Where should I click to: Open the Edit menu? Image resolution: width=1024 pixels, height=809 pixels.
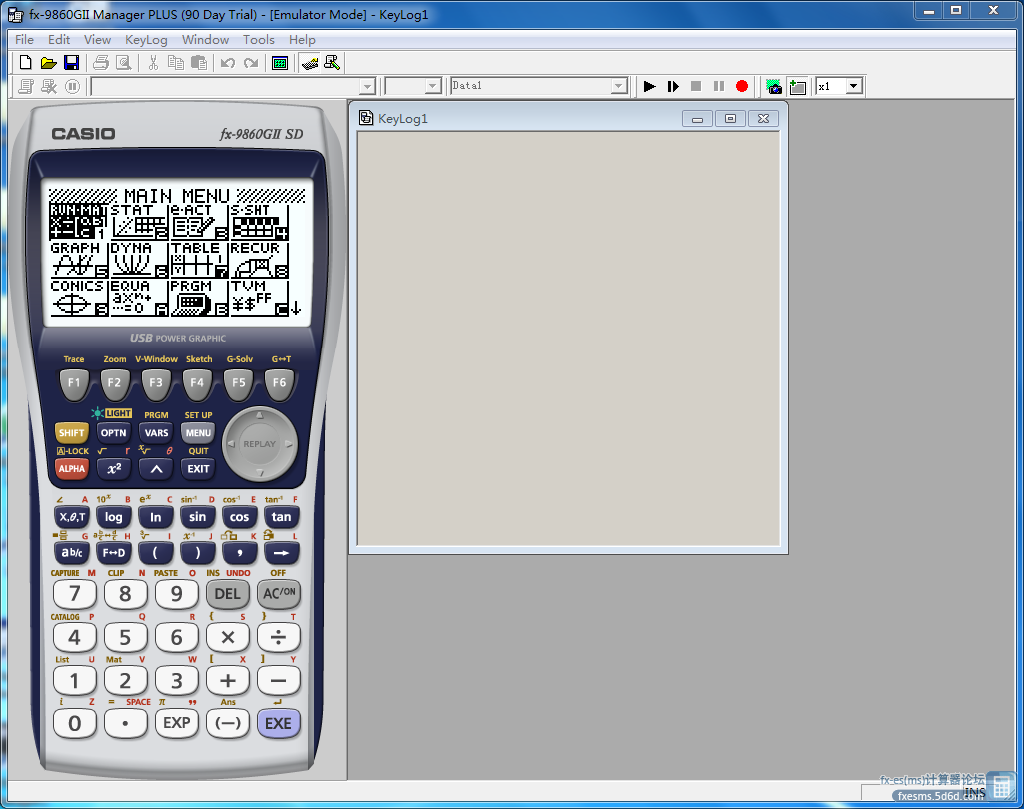click(x=59, y=40)
